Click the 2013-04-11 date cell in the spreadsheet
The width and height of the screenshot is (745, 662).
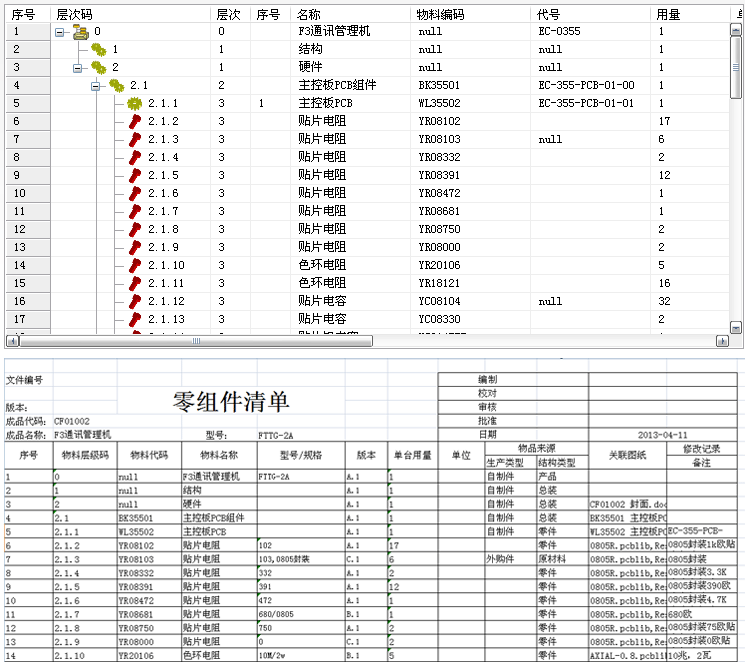[x=662, y=435]
